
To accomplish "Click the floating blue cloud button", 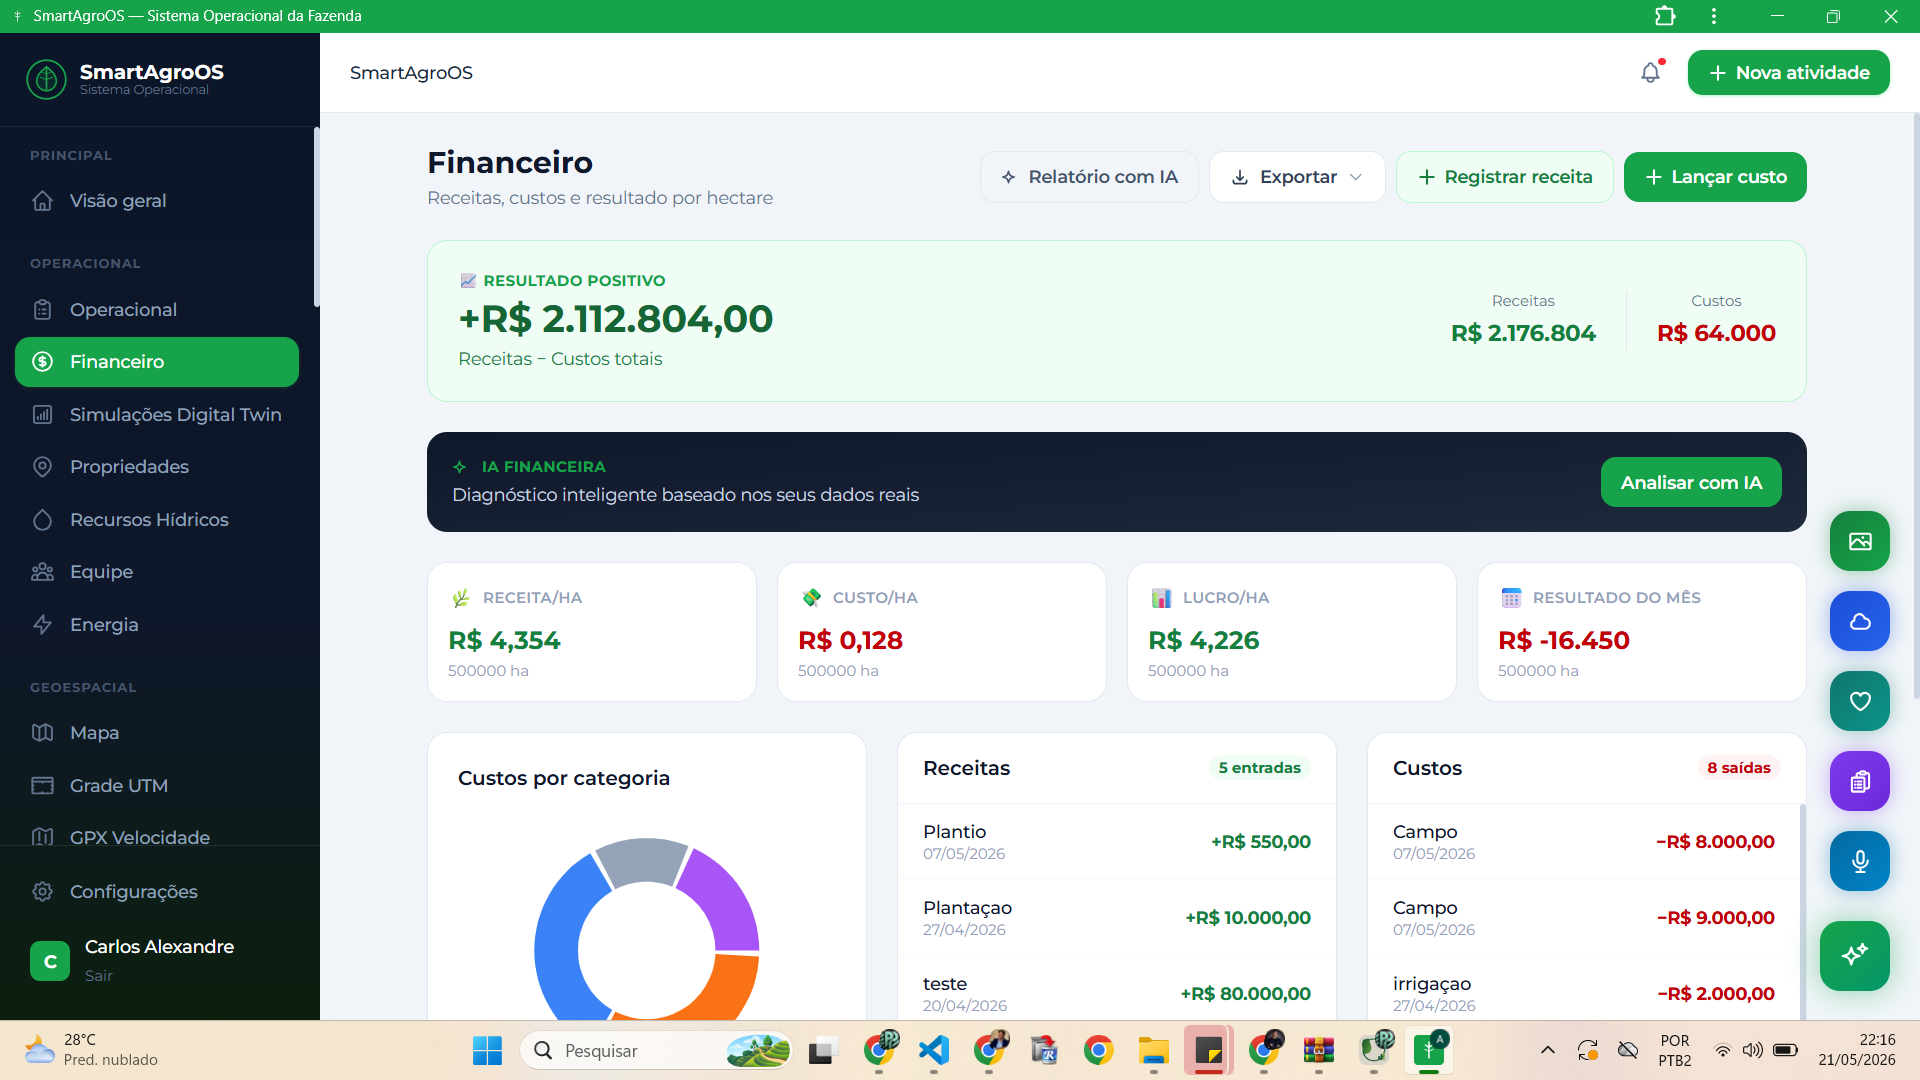I will click(1860, 621).
